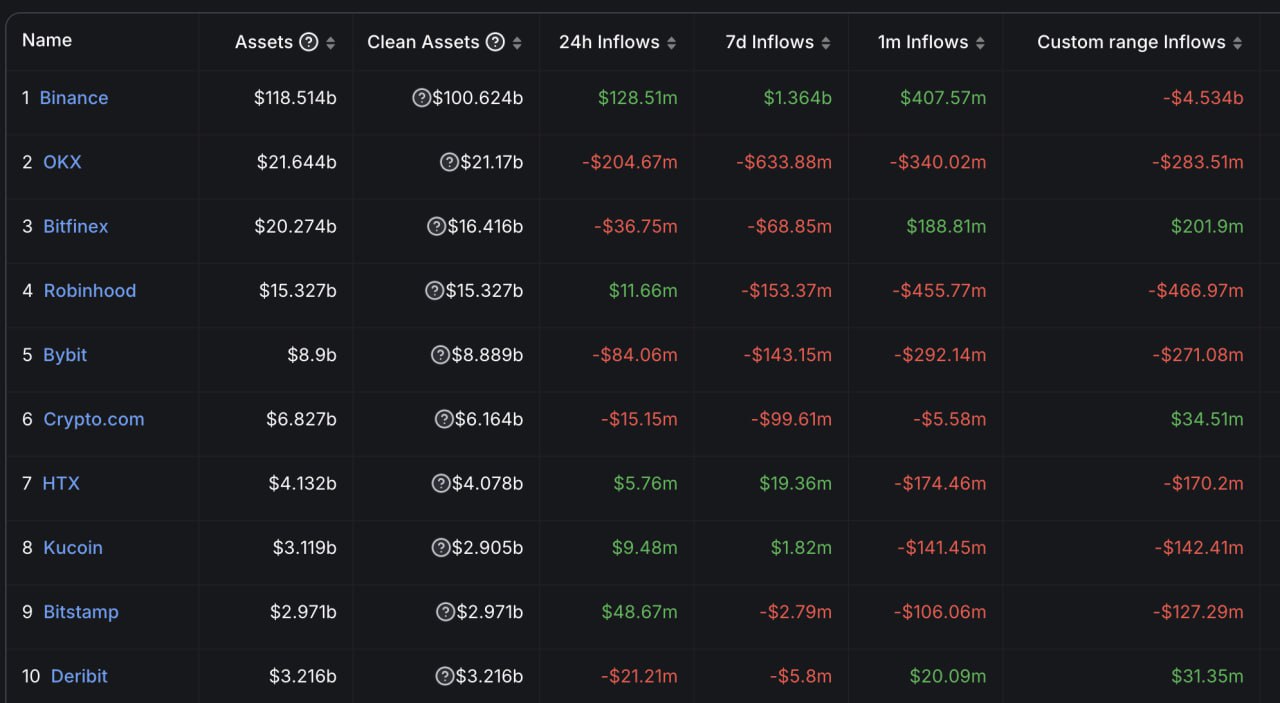The height and width of the screenshot is (703, 1280).
Task: Click the custom range value $34.51m
Action: pyautogui.click(x=1208, y=419)
